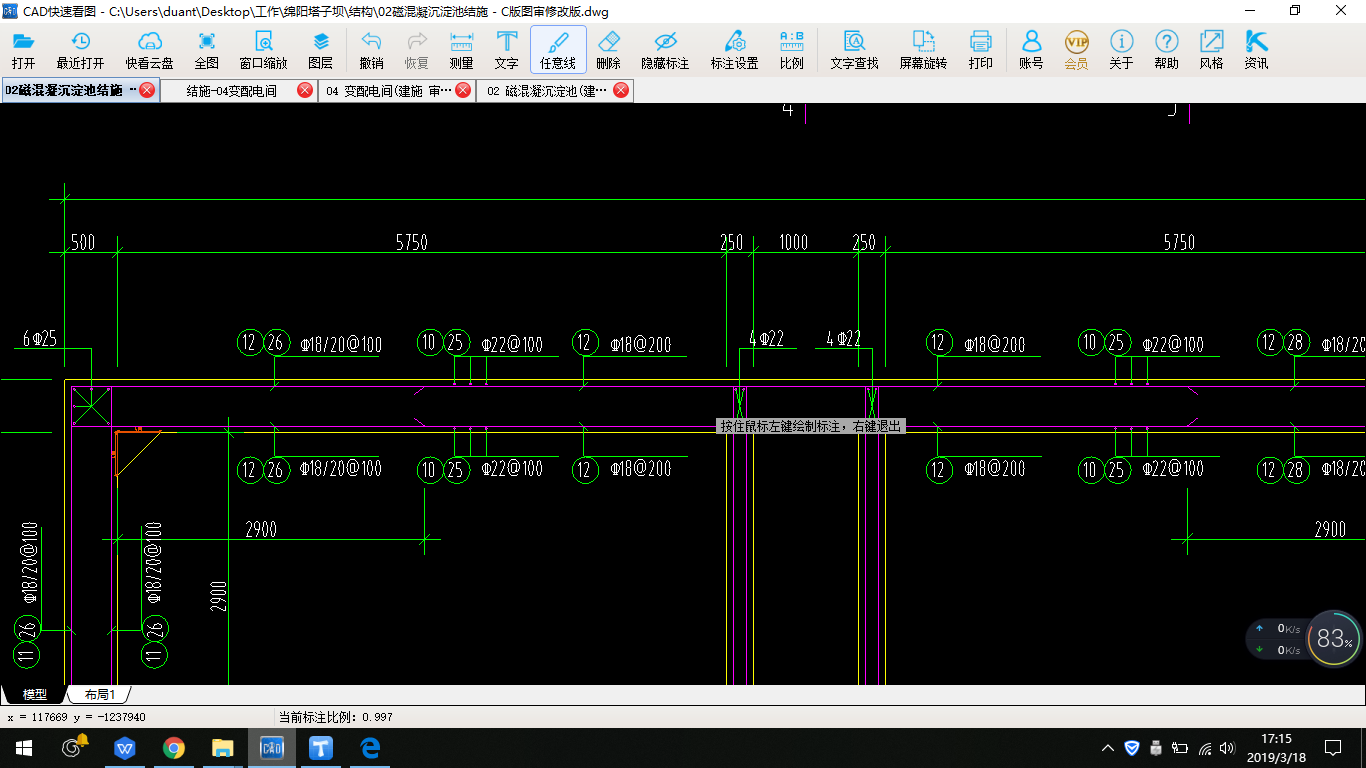Click the 83% memory accelerator widget

[1334, 638]
